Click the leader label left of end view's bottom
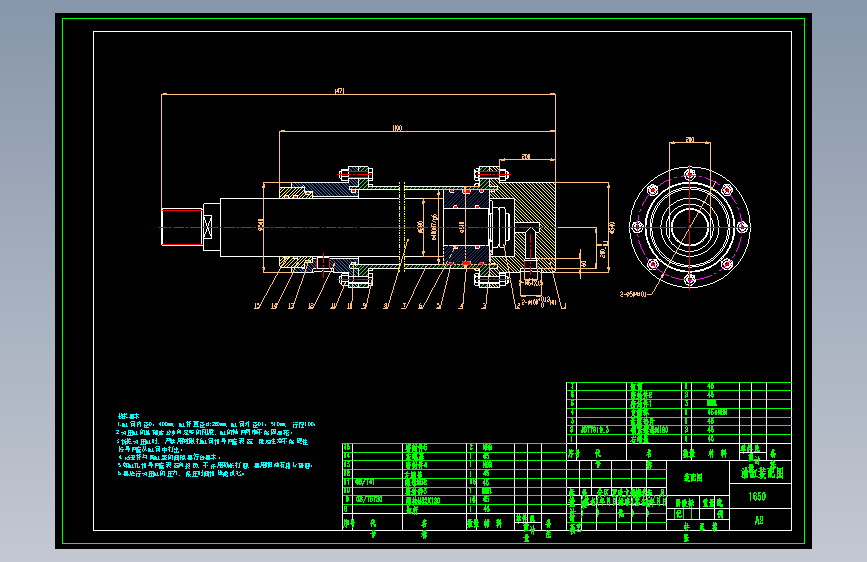The width and height of the screenshot is (867, 562). pos(633,294)
